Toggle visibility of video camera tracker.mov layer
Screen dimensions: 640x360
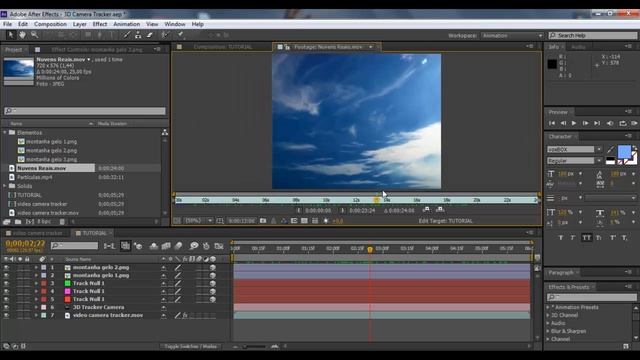pyautogui.click(x=6, y=316)
